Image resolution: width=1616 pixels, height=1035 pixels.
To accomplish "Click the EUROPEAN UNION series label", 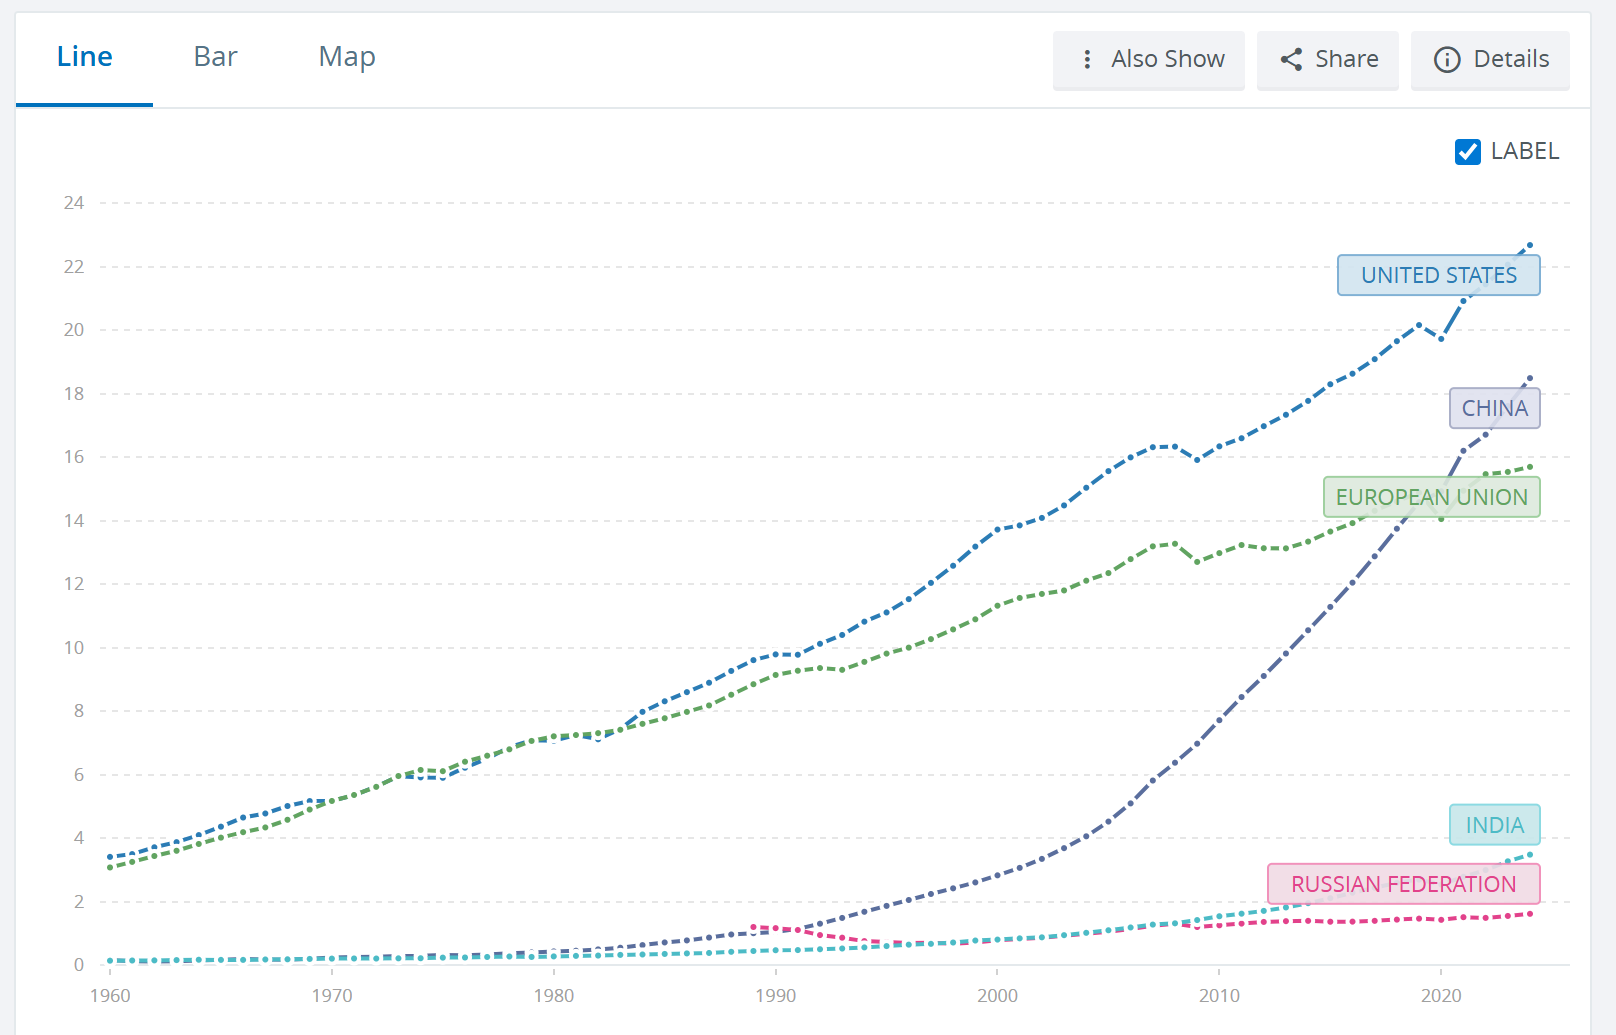I will click(x=1431, y=497).
